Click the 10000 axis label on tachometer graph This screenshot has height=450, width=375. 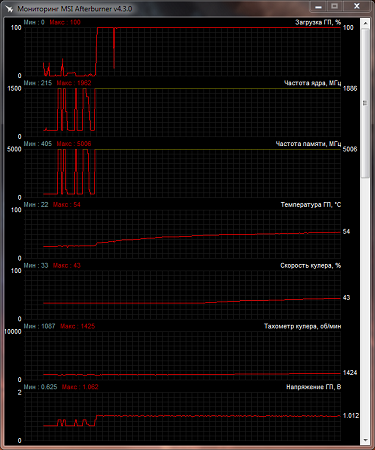pyautogui.click(x=13, y=331)
